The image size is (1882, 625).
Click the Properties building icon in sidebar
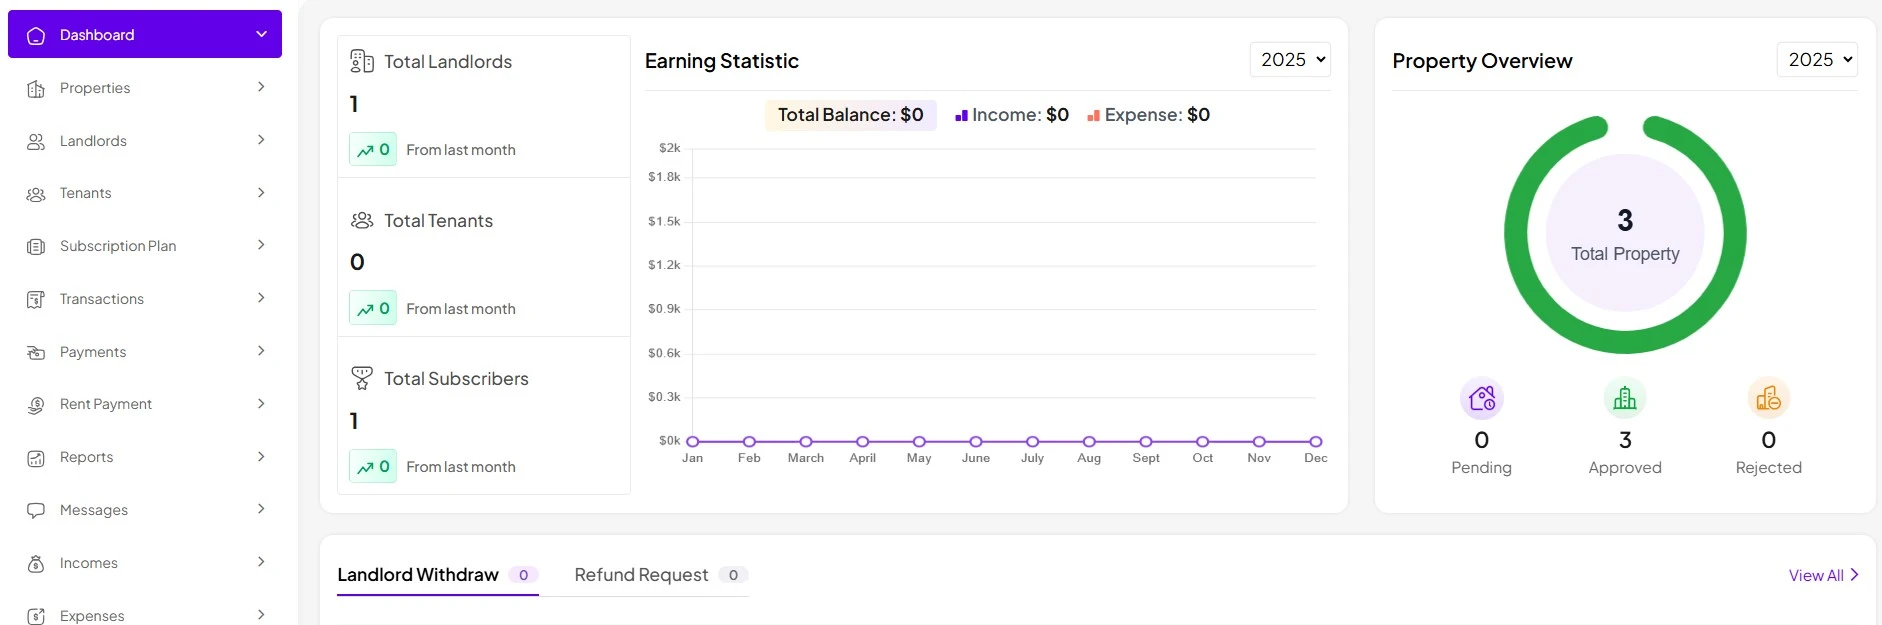click(36, 89)
